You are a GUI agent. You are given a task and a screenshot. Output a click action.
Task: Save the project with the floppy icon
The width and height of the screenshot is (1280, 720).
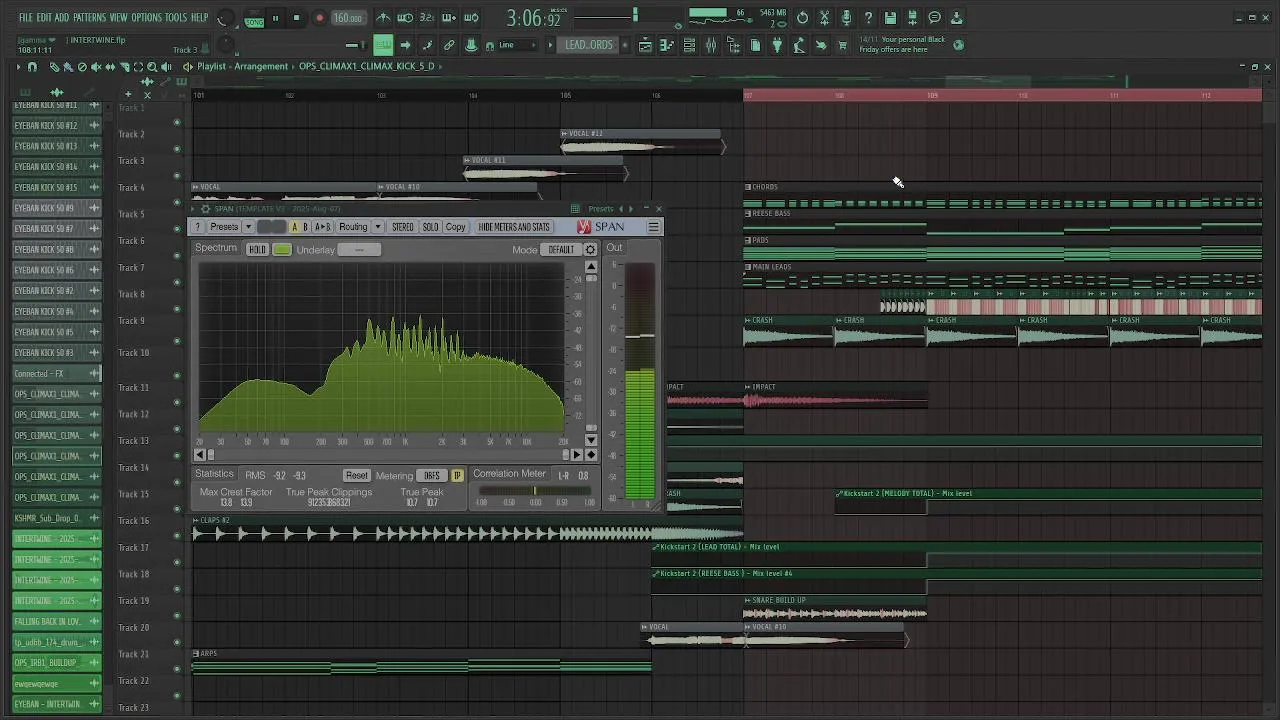[x=890, y=17]
